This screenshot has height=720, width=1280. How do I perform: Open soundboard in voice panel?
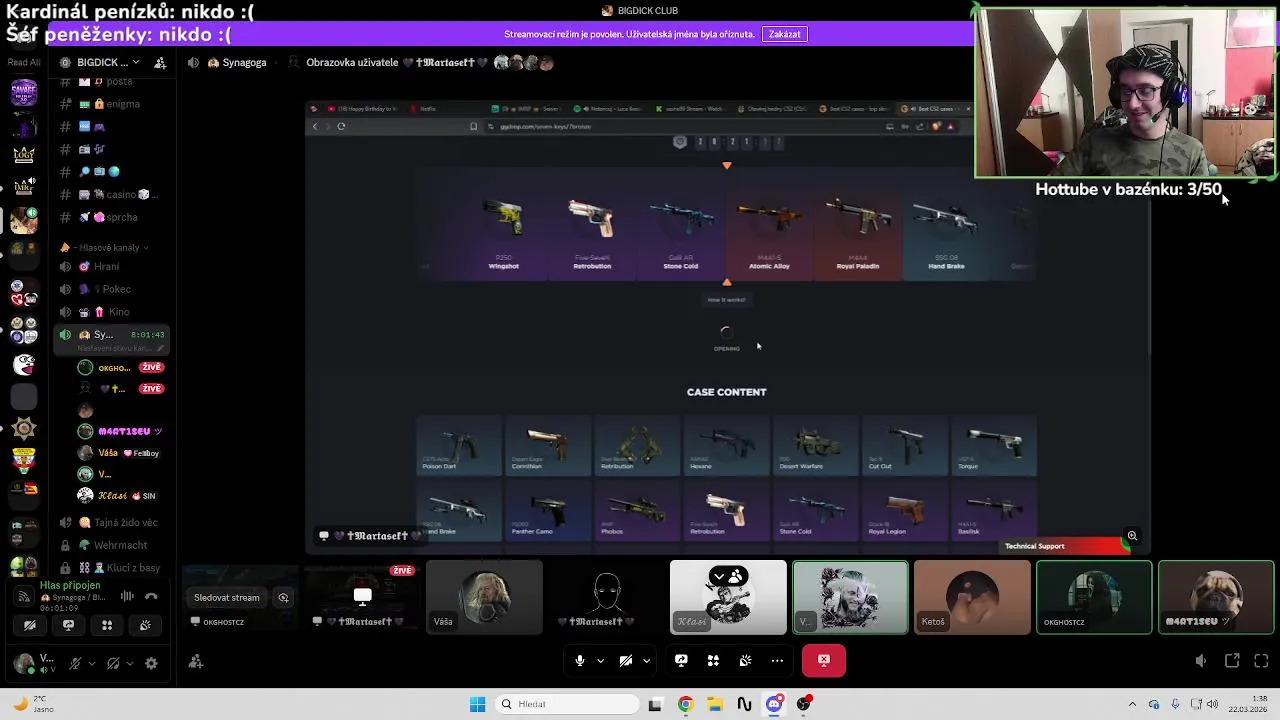[x=145, y=625]
